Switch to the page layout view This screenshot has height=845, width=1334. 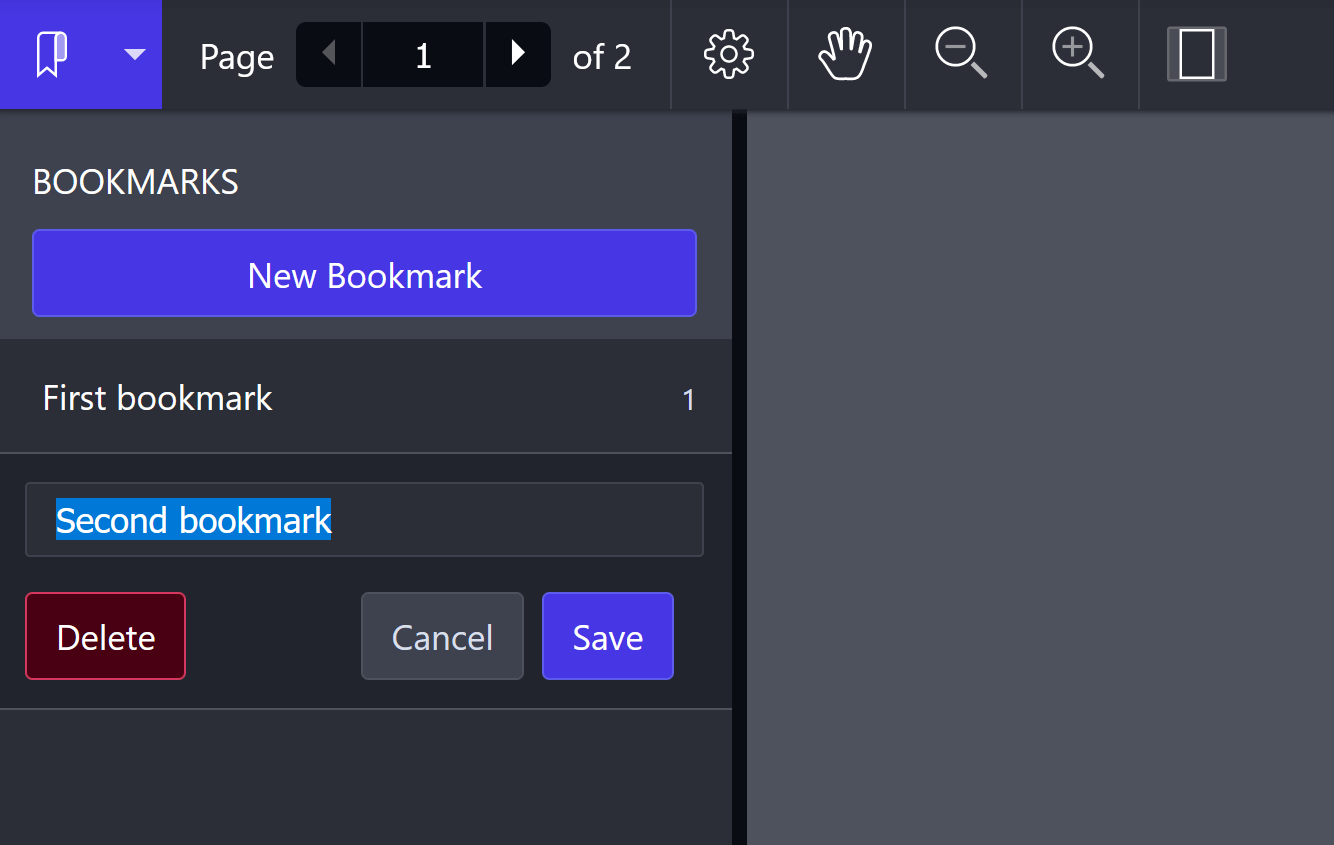pyautogui.click(x=1197, y=55)
